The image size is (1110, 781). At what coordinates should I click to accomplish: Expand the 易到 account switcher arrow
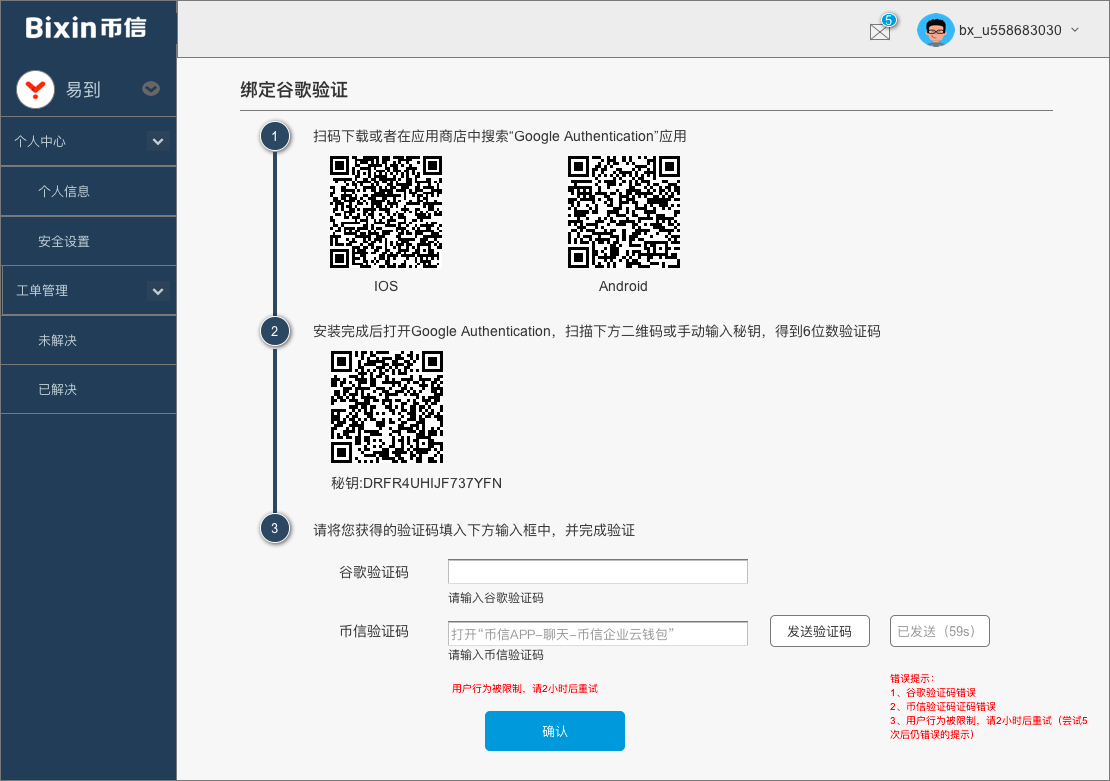tap(151, 89)
